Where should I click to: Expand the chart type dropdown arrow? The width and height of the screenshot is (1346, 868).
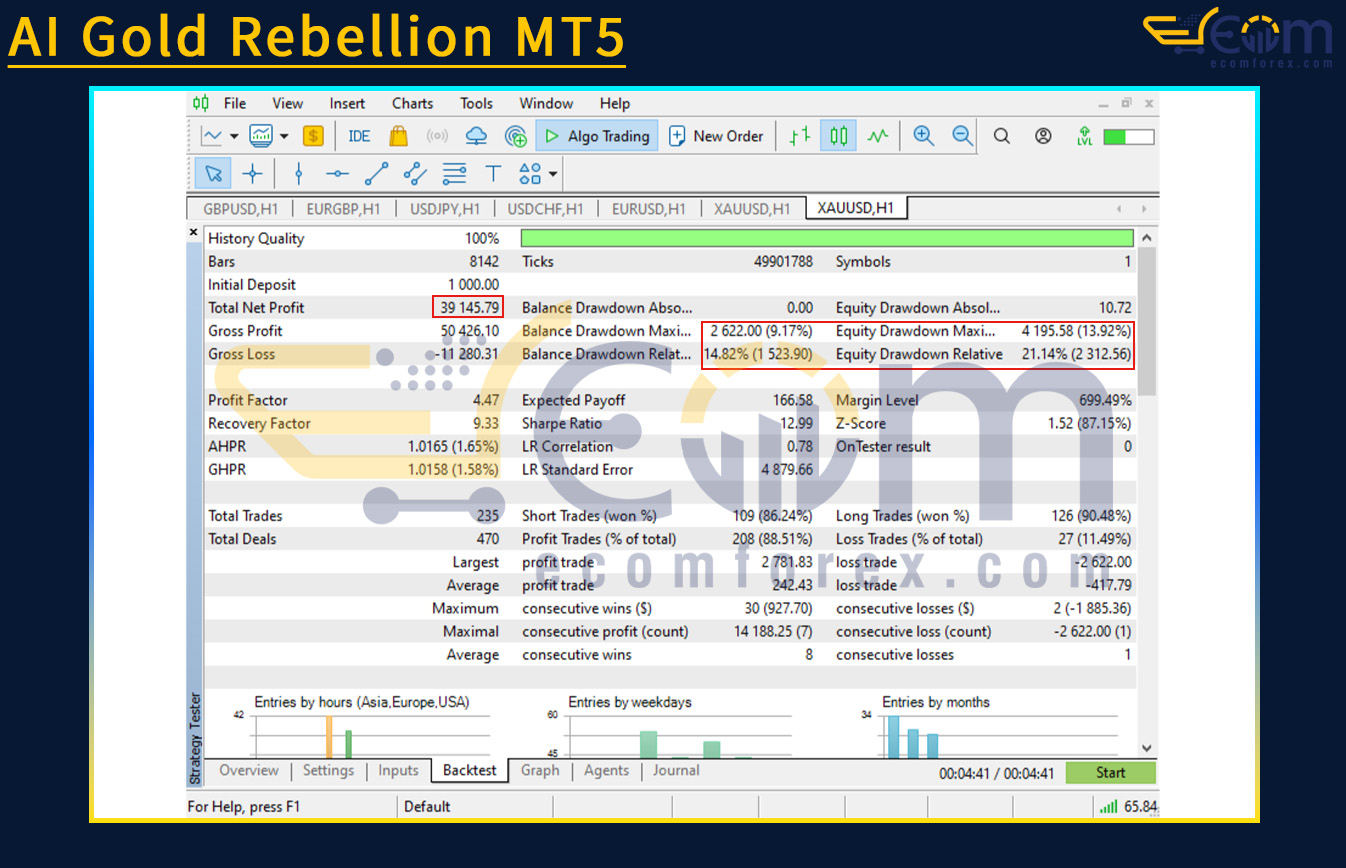coord(234,136)
